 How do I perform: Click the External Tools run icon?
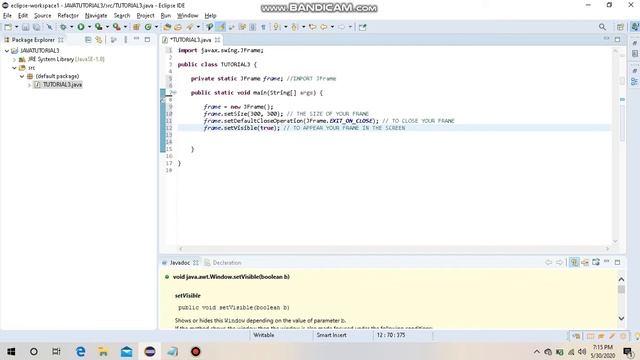click(x=117, y=27)
